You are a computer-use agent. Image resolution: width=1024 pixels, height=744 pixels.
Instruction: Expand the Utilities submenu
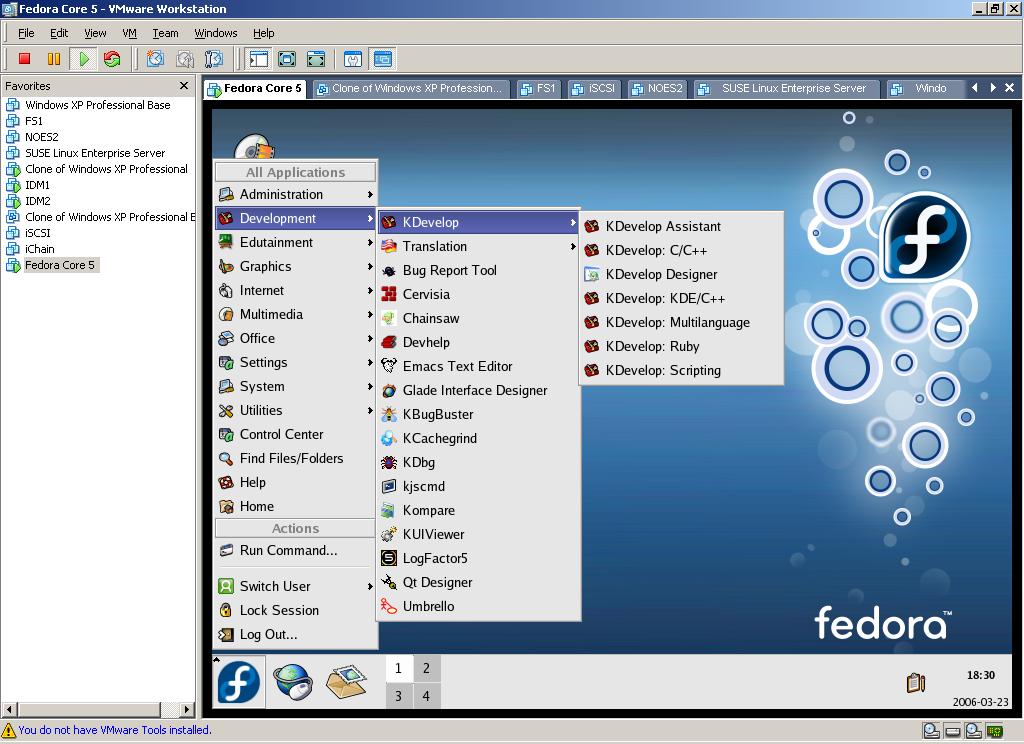[296, 410]
